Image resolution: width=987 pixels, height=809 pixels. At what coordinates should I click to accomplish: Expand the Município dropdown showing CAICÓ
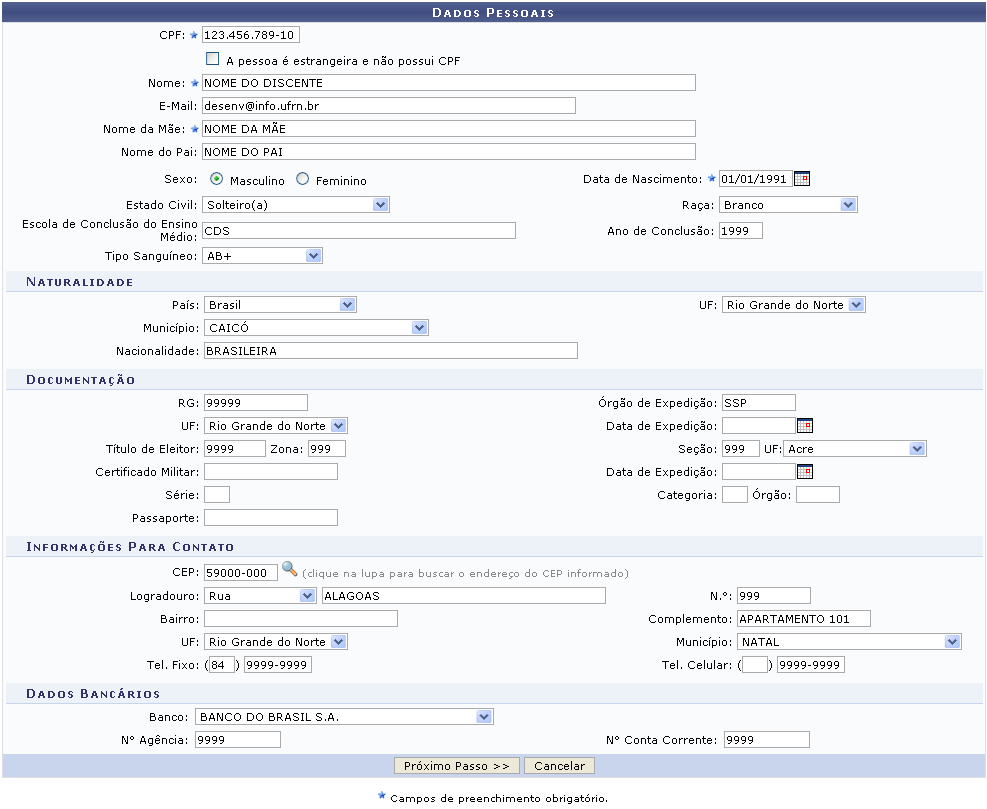(315, 328)
